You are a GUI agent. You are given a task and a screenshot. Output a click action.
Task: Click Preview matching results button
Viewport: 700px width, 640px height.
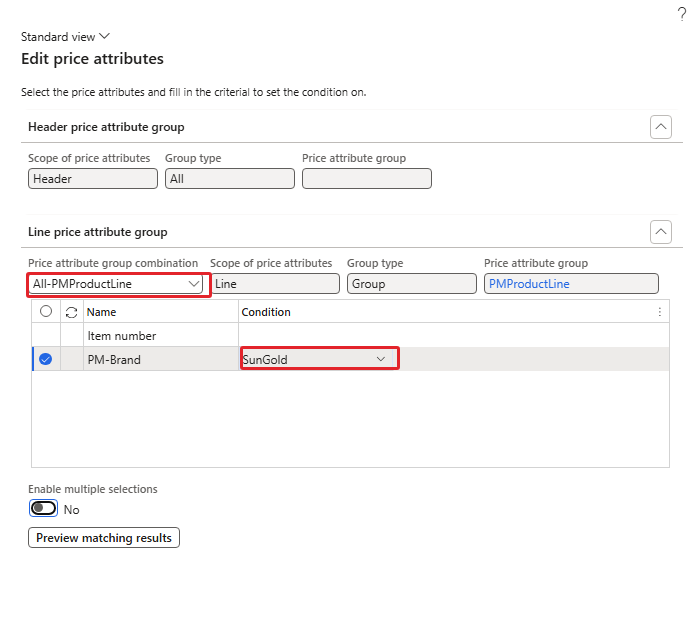(x=104, y=538)
